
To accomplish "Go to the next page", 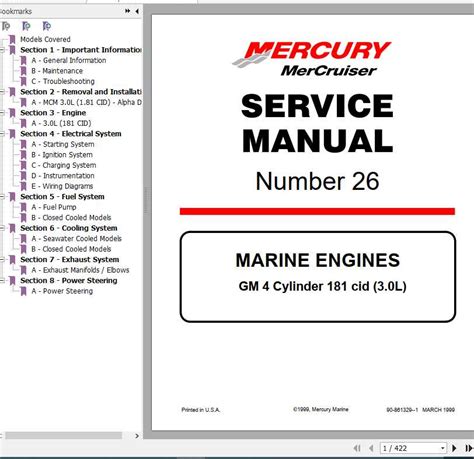I will point(454,448).
